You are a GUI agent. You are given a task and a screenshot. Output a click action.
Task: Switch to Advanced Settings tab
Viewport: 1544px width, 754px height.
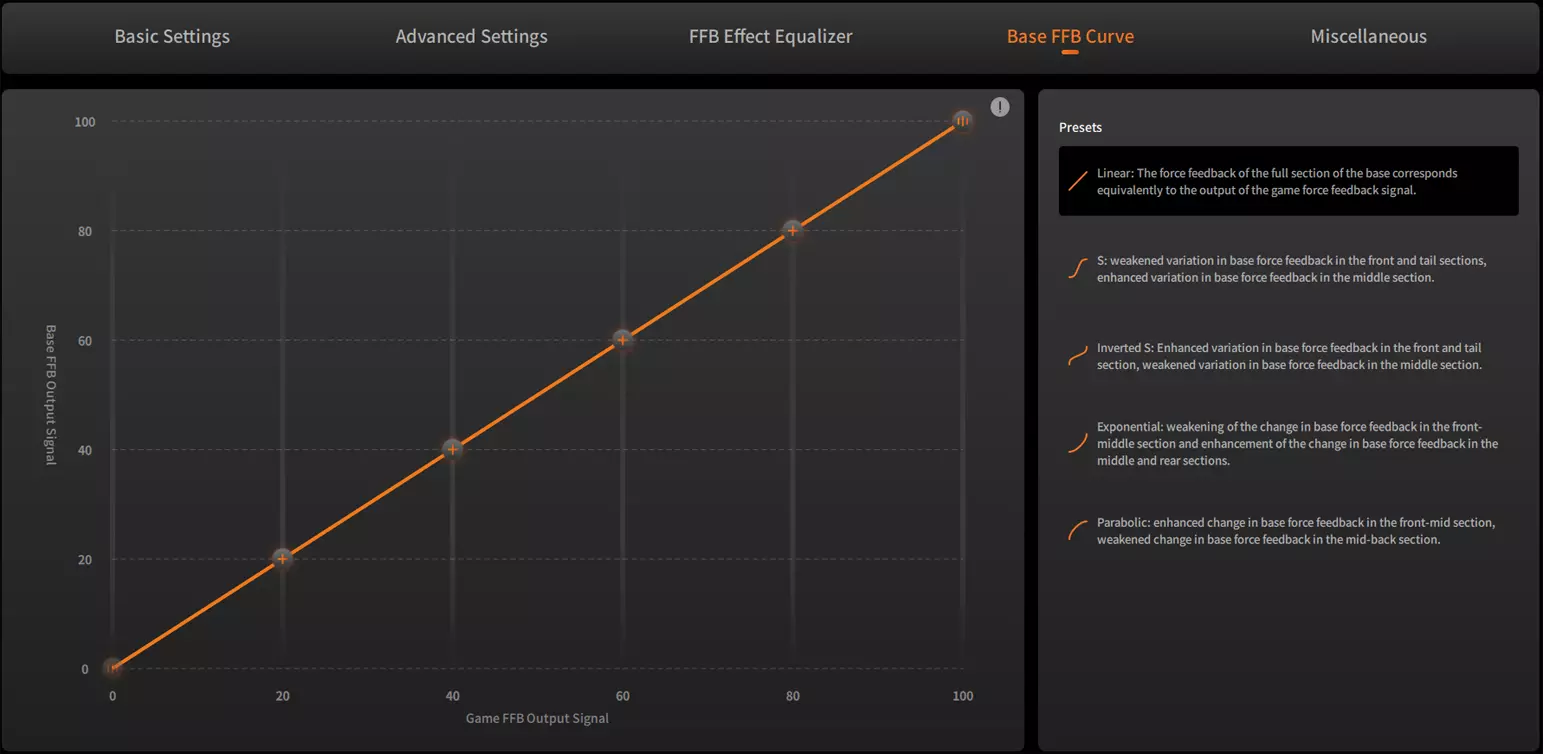coord(471,37)
